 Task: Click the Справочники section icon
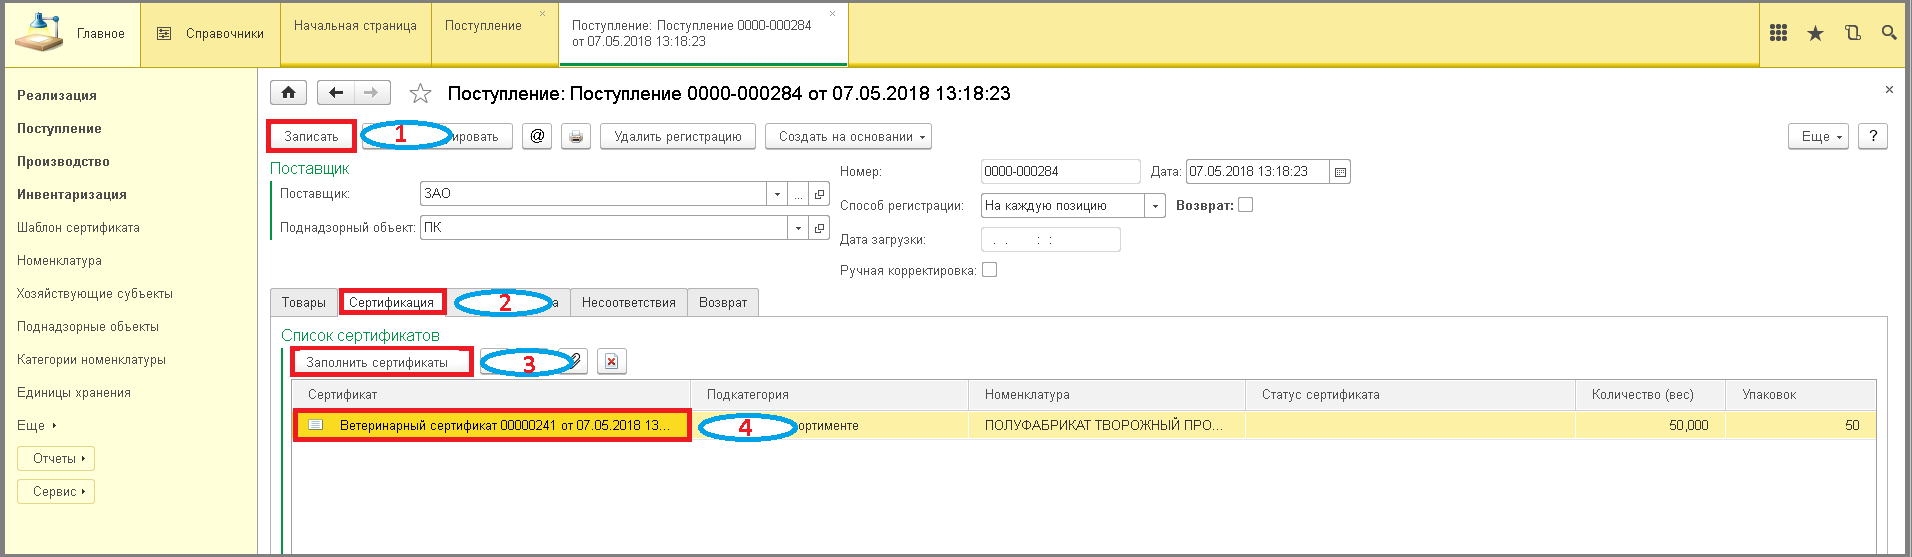coord(164,34)
